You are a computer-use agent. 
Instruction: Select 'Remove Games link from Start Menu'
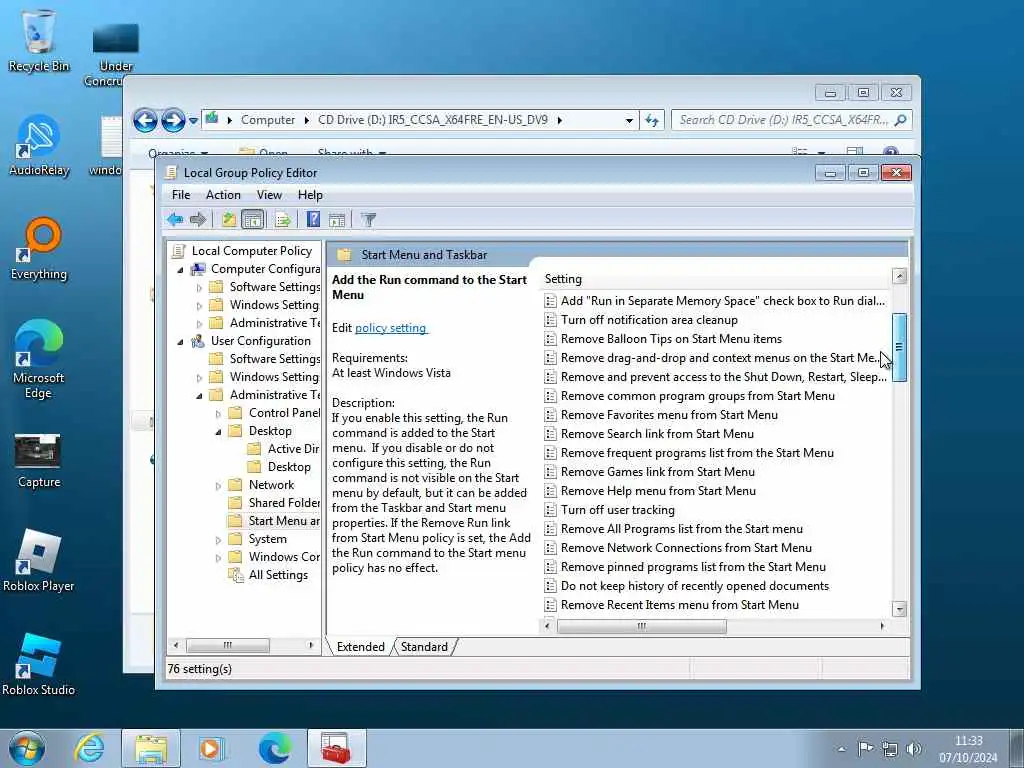pos(658,472)
